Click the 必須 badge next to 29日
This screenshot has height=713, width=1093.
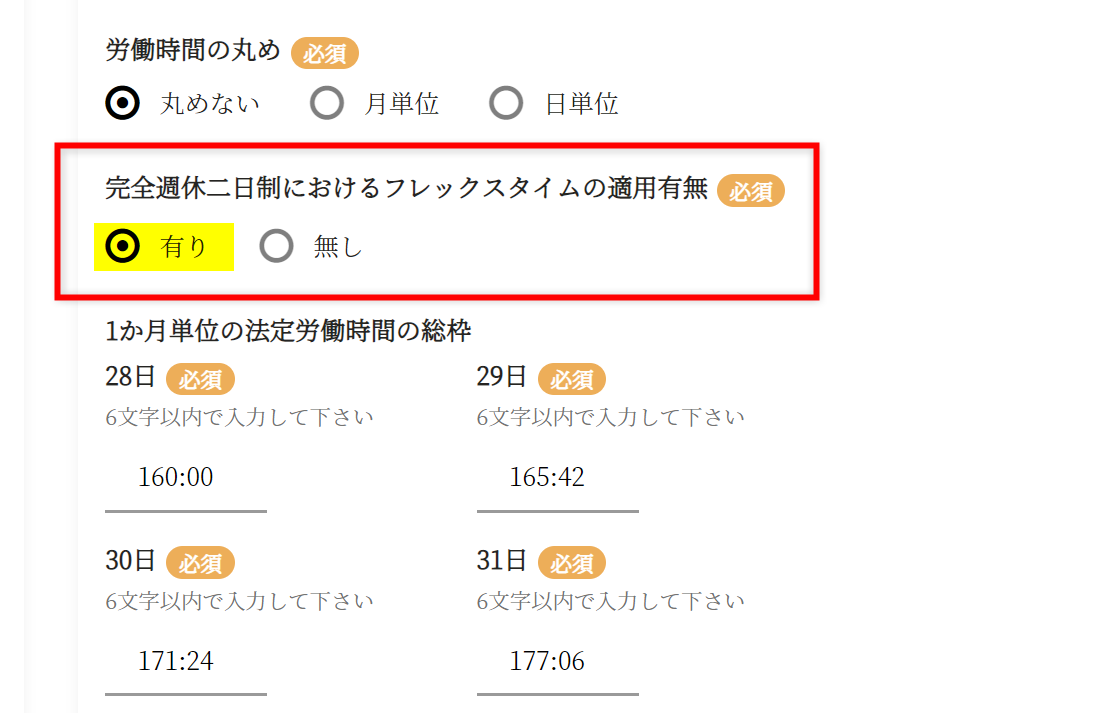572,380
